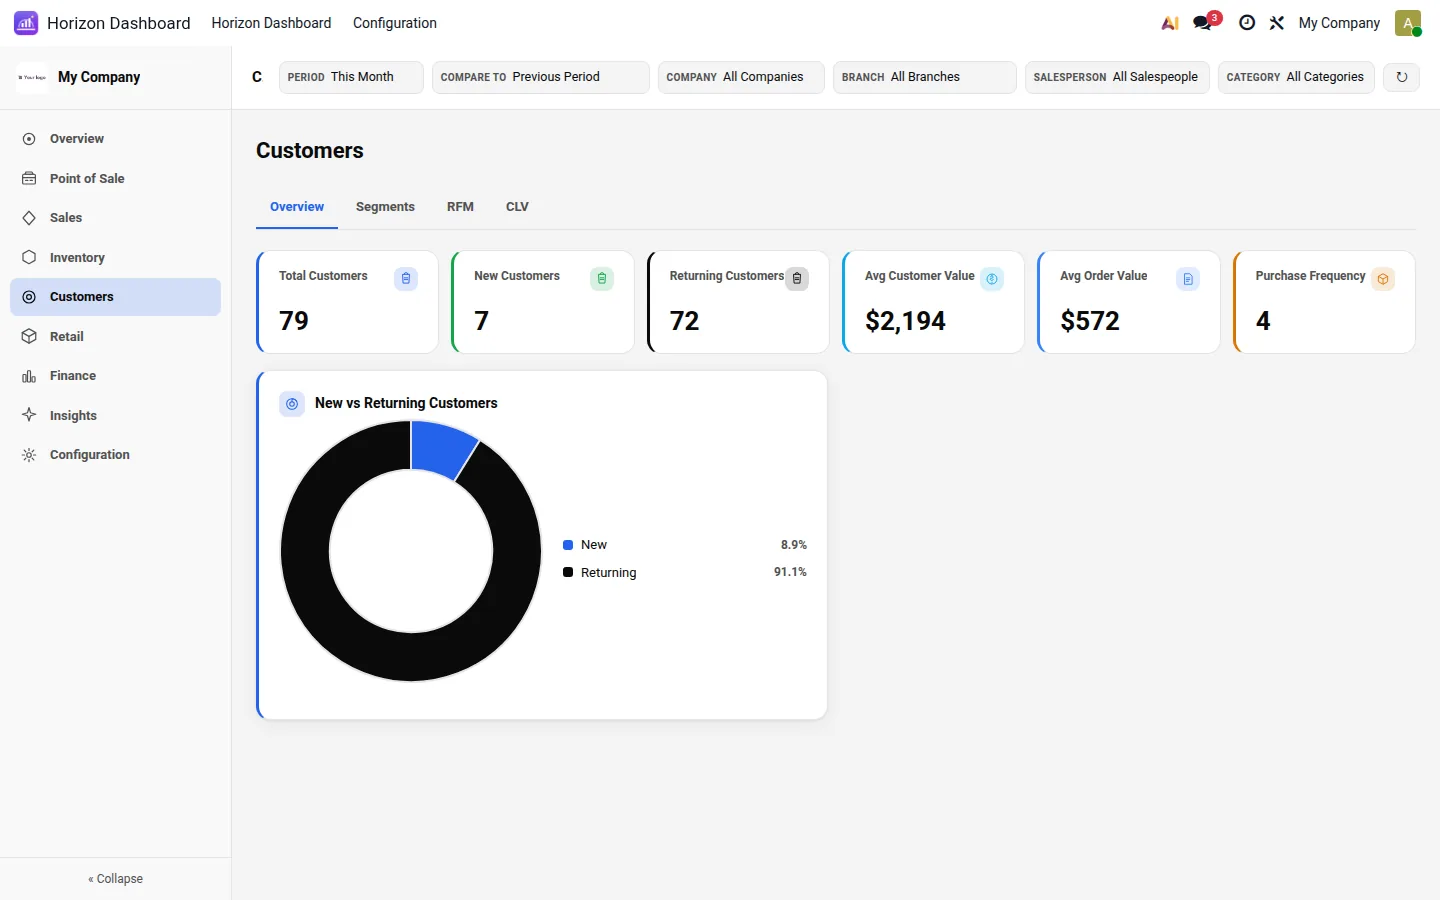Click the Total Customers card icon
Viewport: 1440px width, 900px height.
point(406,279)
